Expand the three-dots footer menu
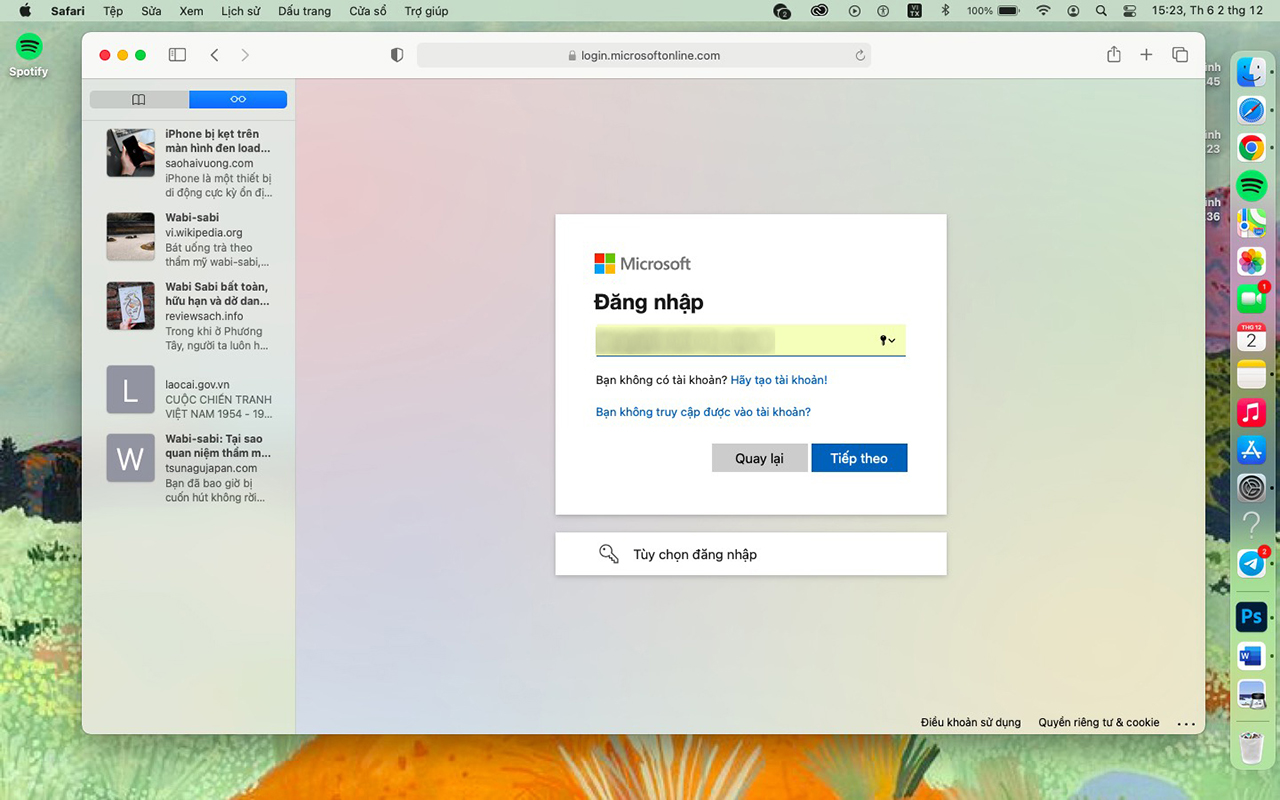Screen dimensions: 1280x800 (x=1186, y=723)
